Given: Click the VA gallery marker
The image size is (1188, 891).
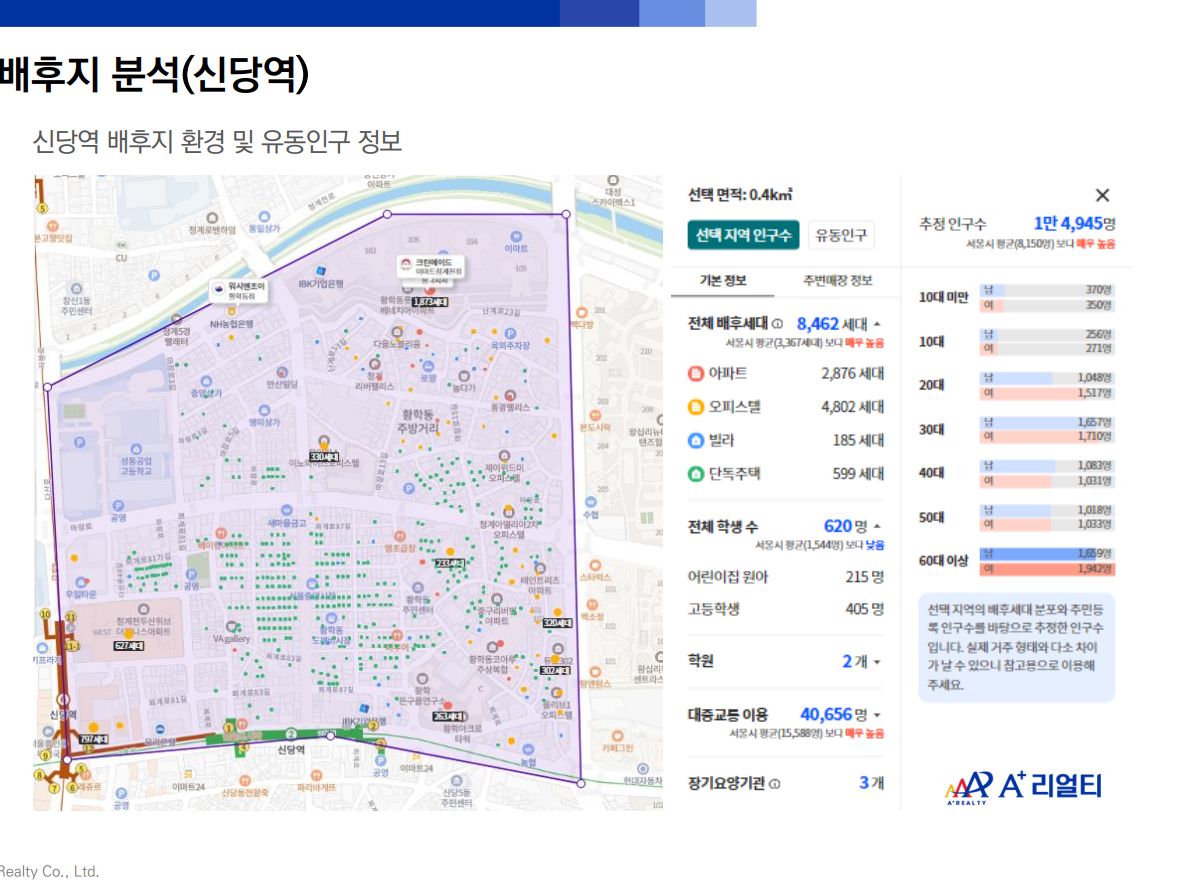Looking at the screenshot, I should pos(231,628).
